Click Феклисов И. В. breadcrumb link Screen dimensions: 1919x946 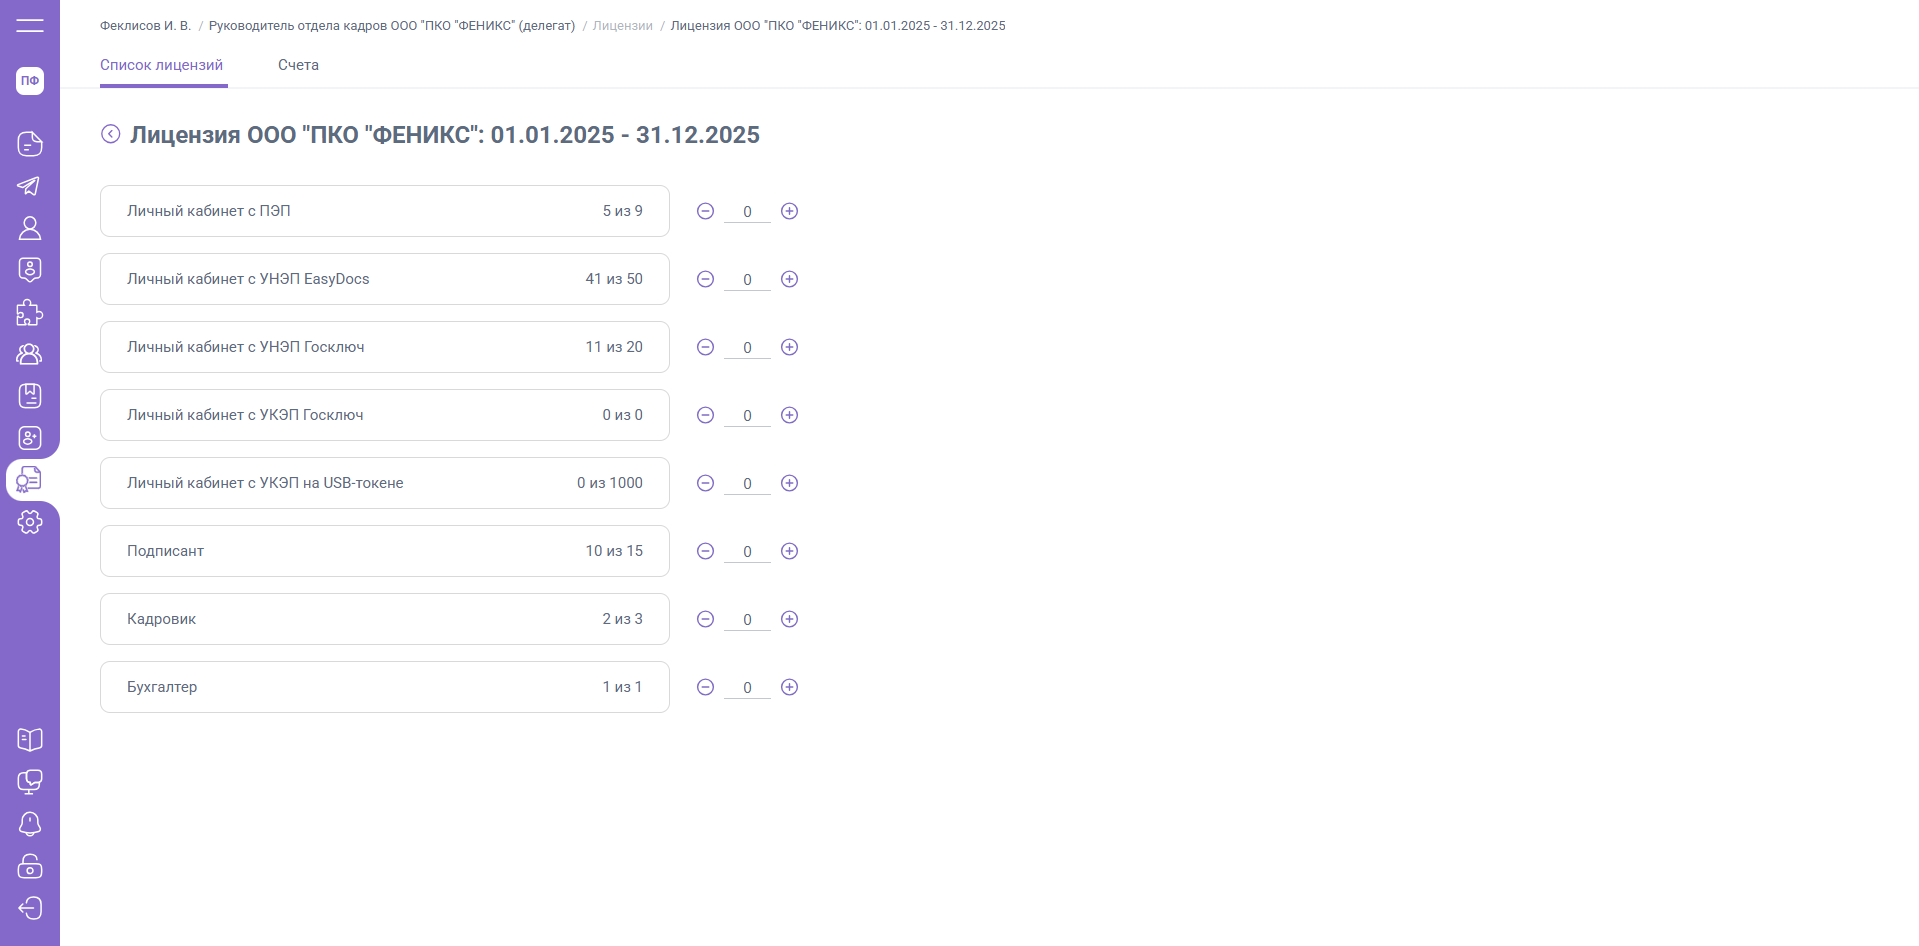click(x=145, y=26)
